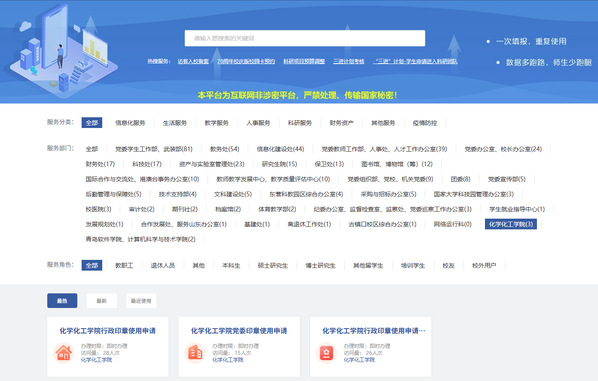
Task: Filter by department 财务处(17)
Action: point(100,164)
